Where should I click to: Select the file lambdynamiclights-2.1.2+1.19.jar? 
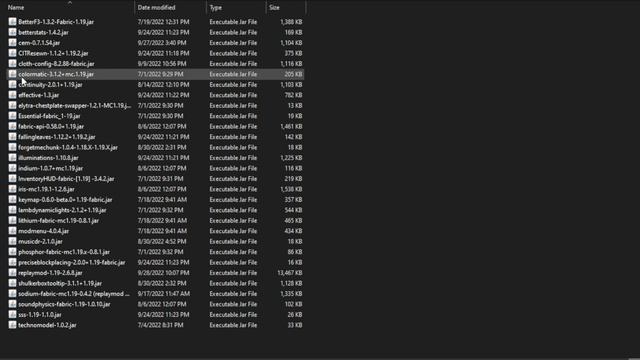pyautogui.click(x=62, y=210)
